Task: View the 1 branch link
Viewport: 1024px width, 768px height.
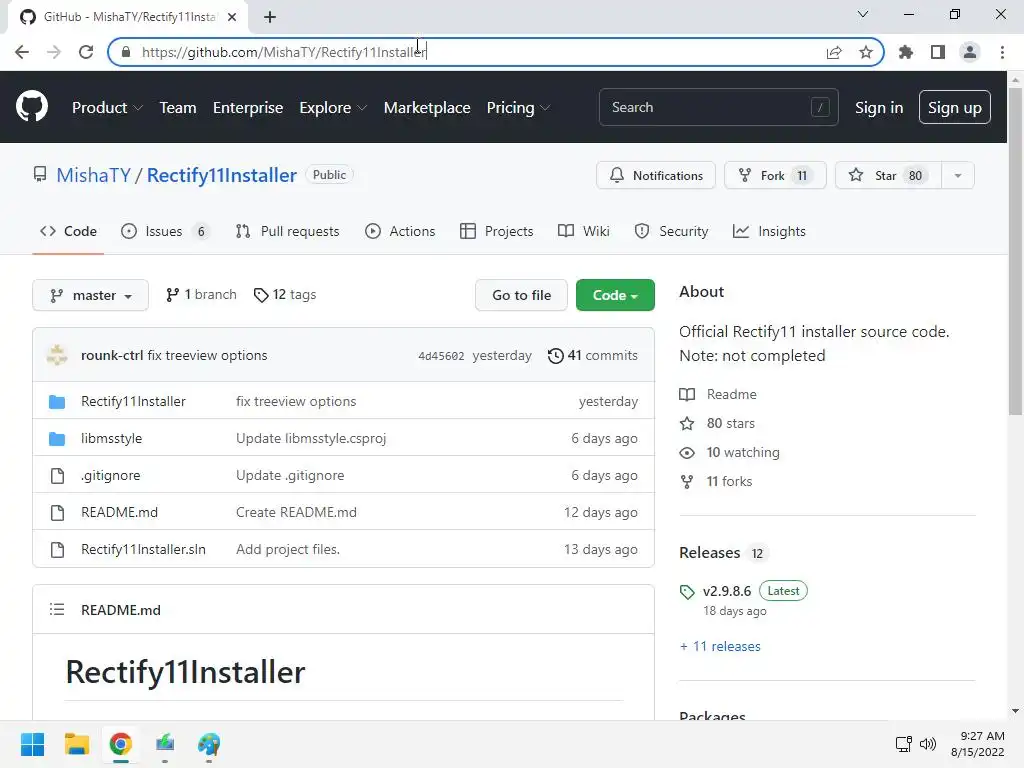Action: pos(201,295)
